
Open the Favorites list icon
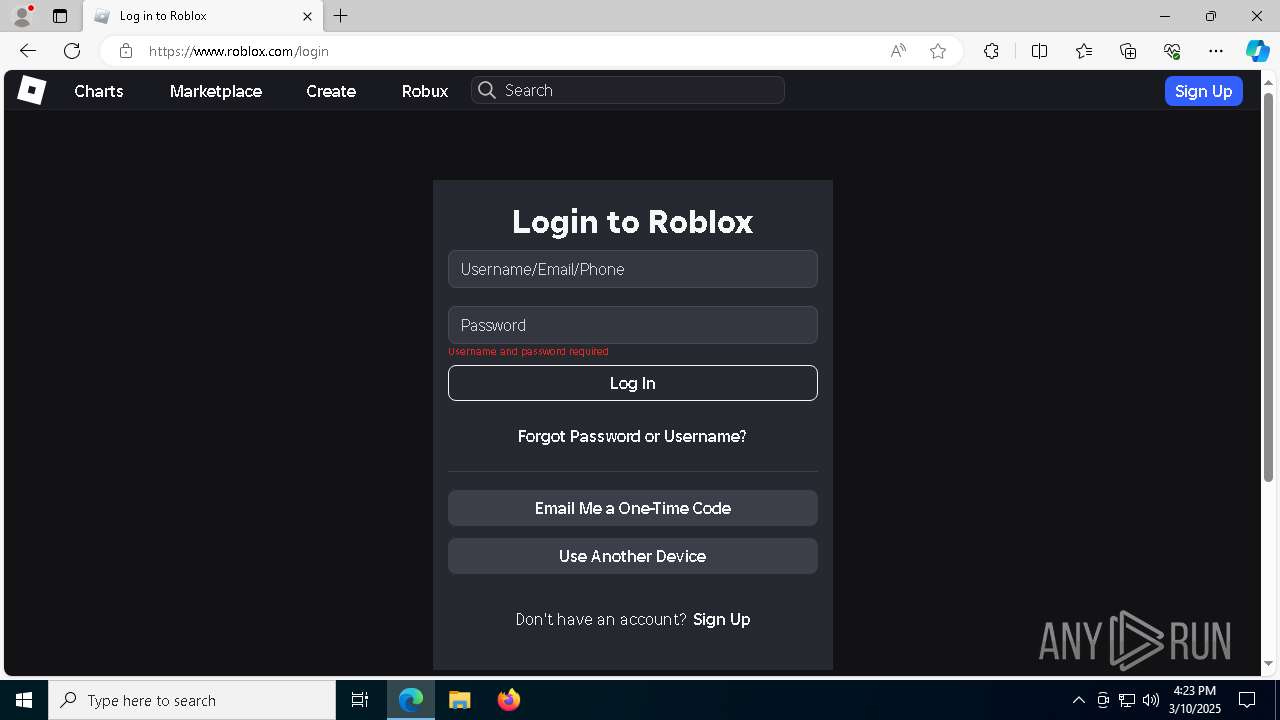[x=1084, y=51]
